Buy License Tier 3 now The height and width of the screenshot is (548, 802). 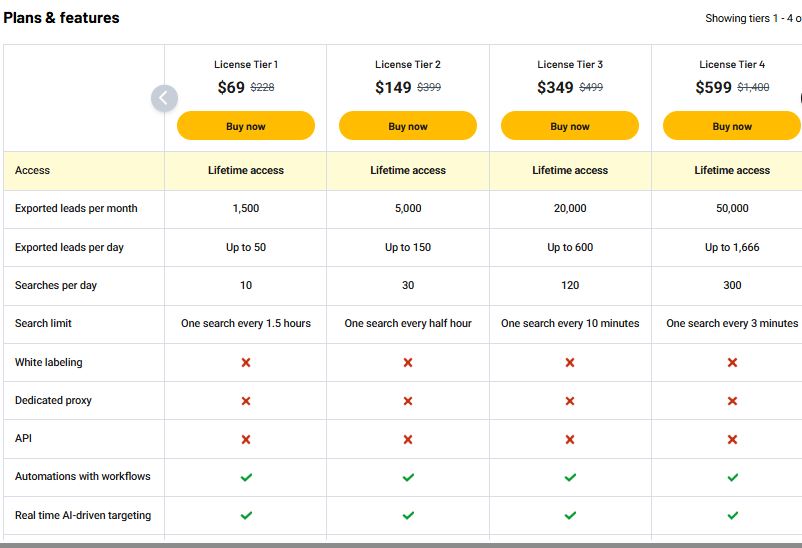pos(570,126)
